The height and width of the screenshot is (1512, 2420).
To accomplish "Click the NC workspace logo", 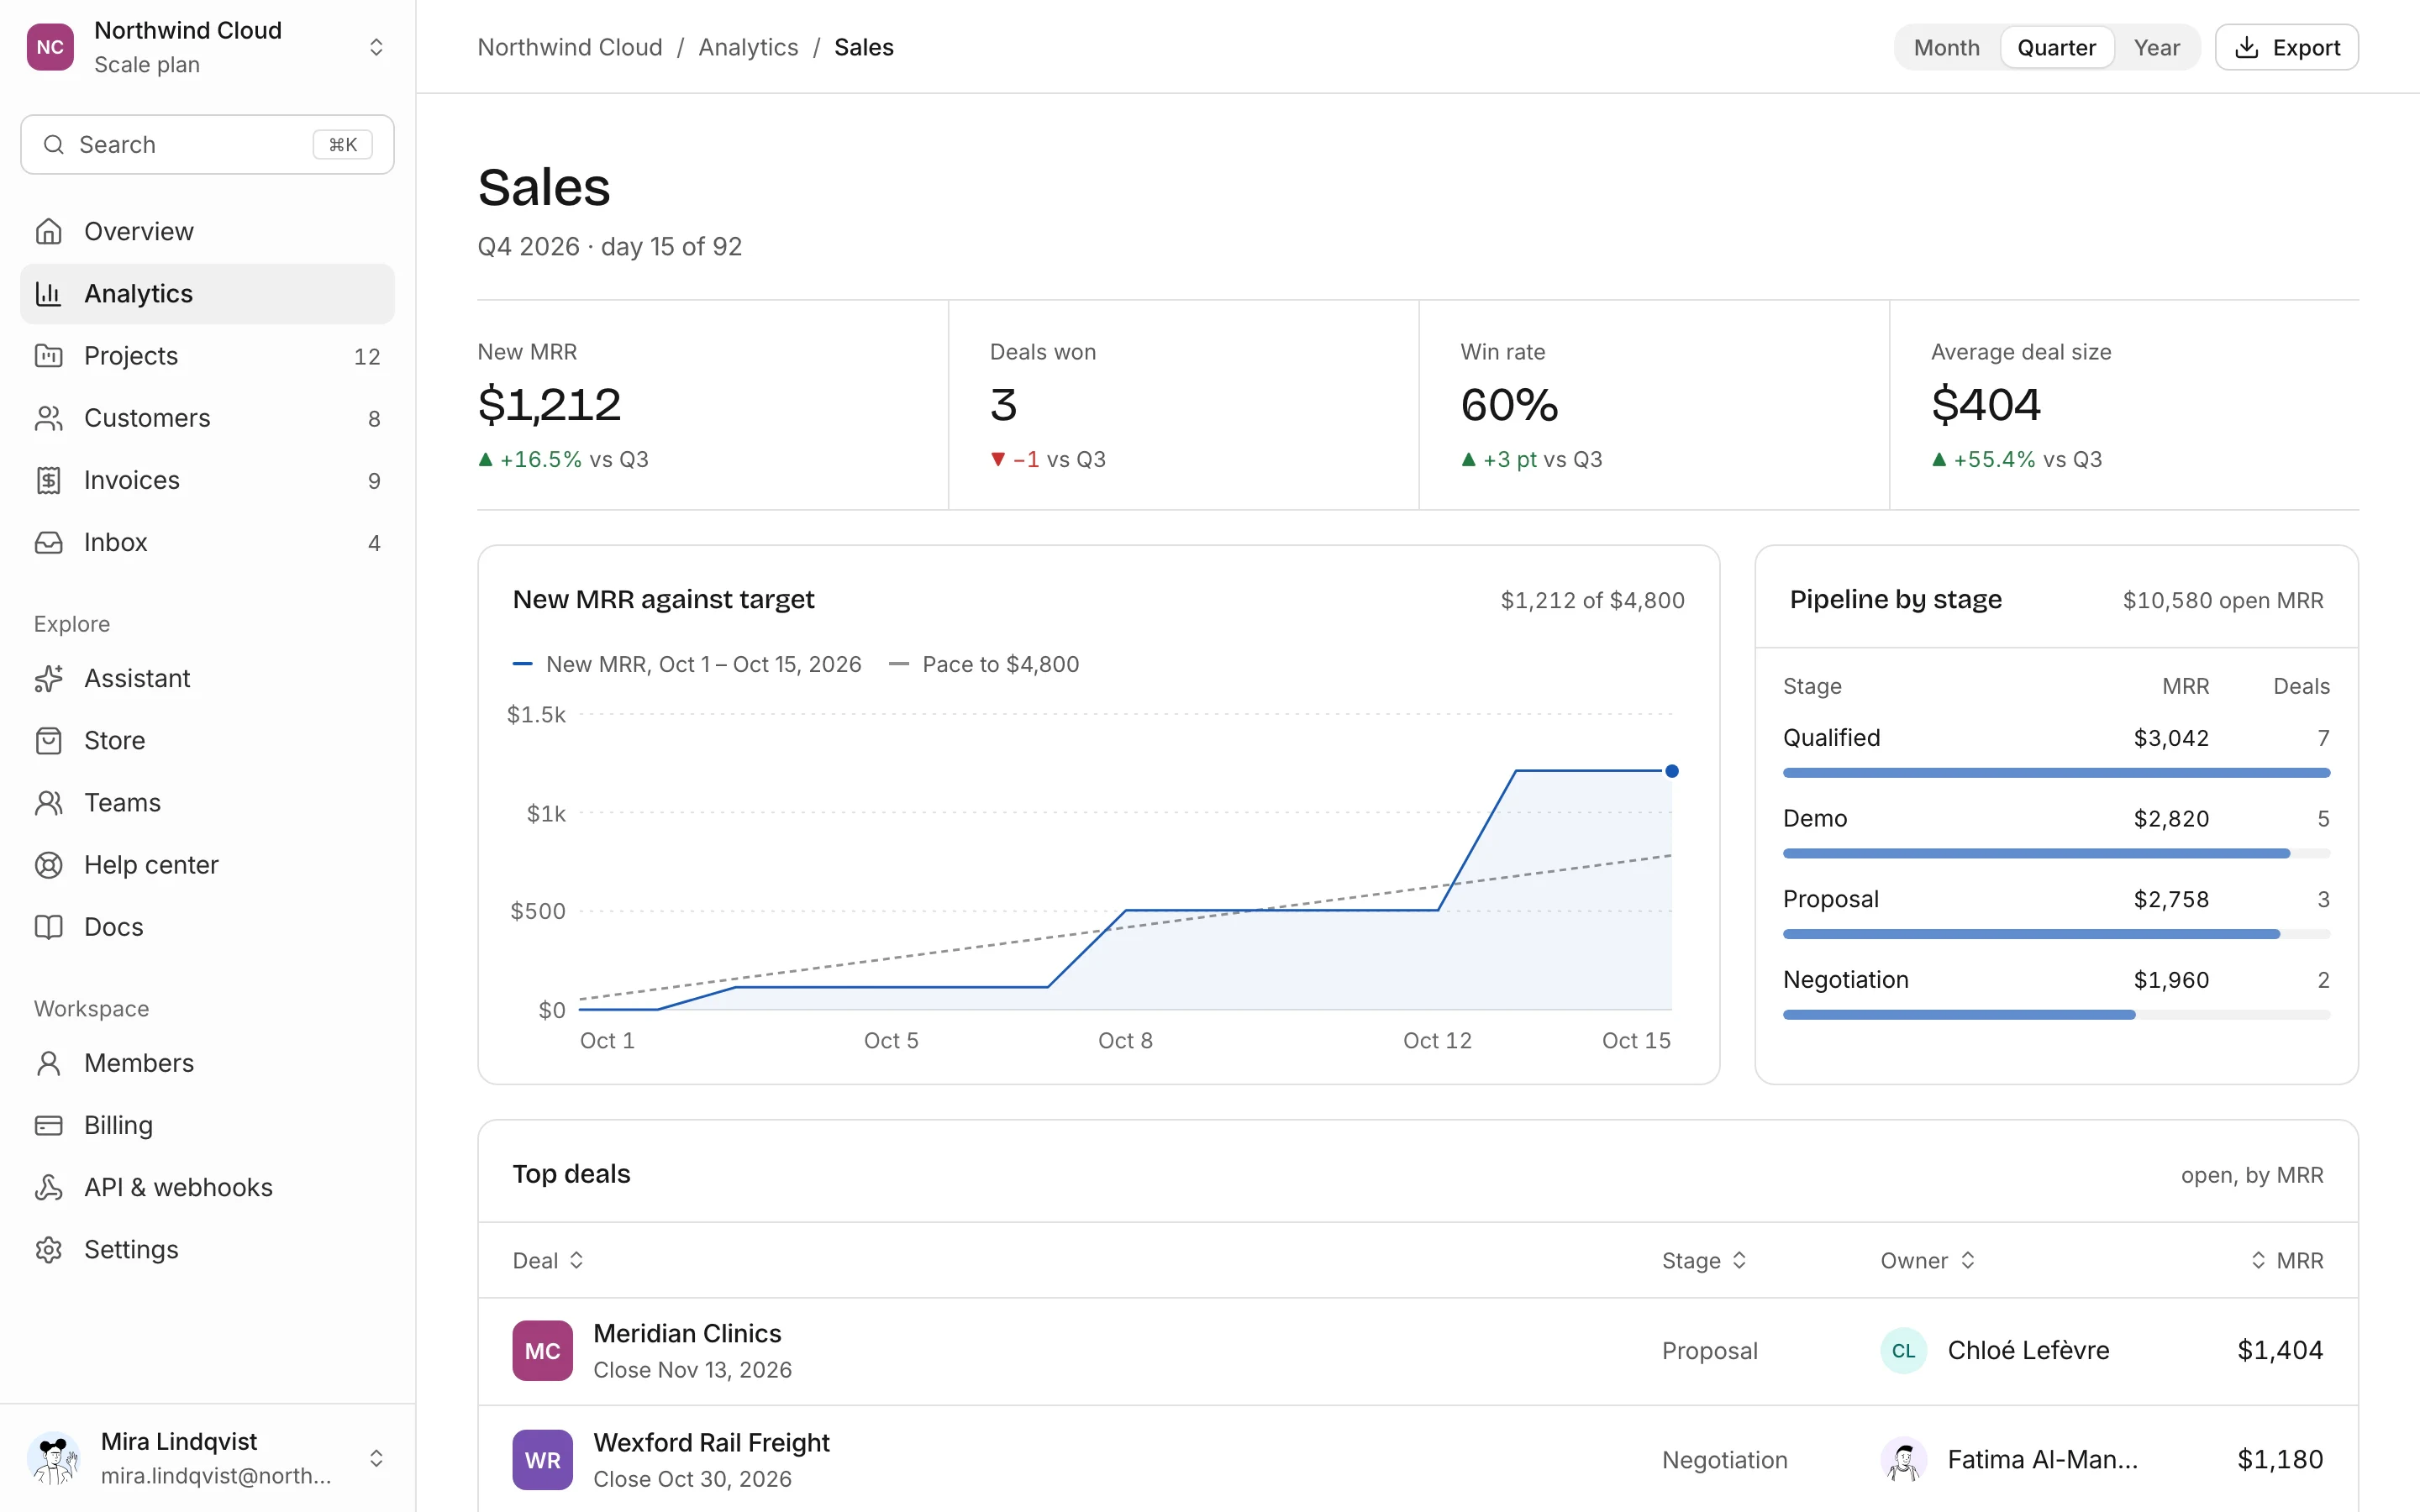I will coord(50,47).
